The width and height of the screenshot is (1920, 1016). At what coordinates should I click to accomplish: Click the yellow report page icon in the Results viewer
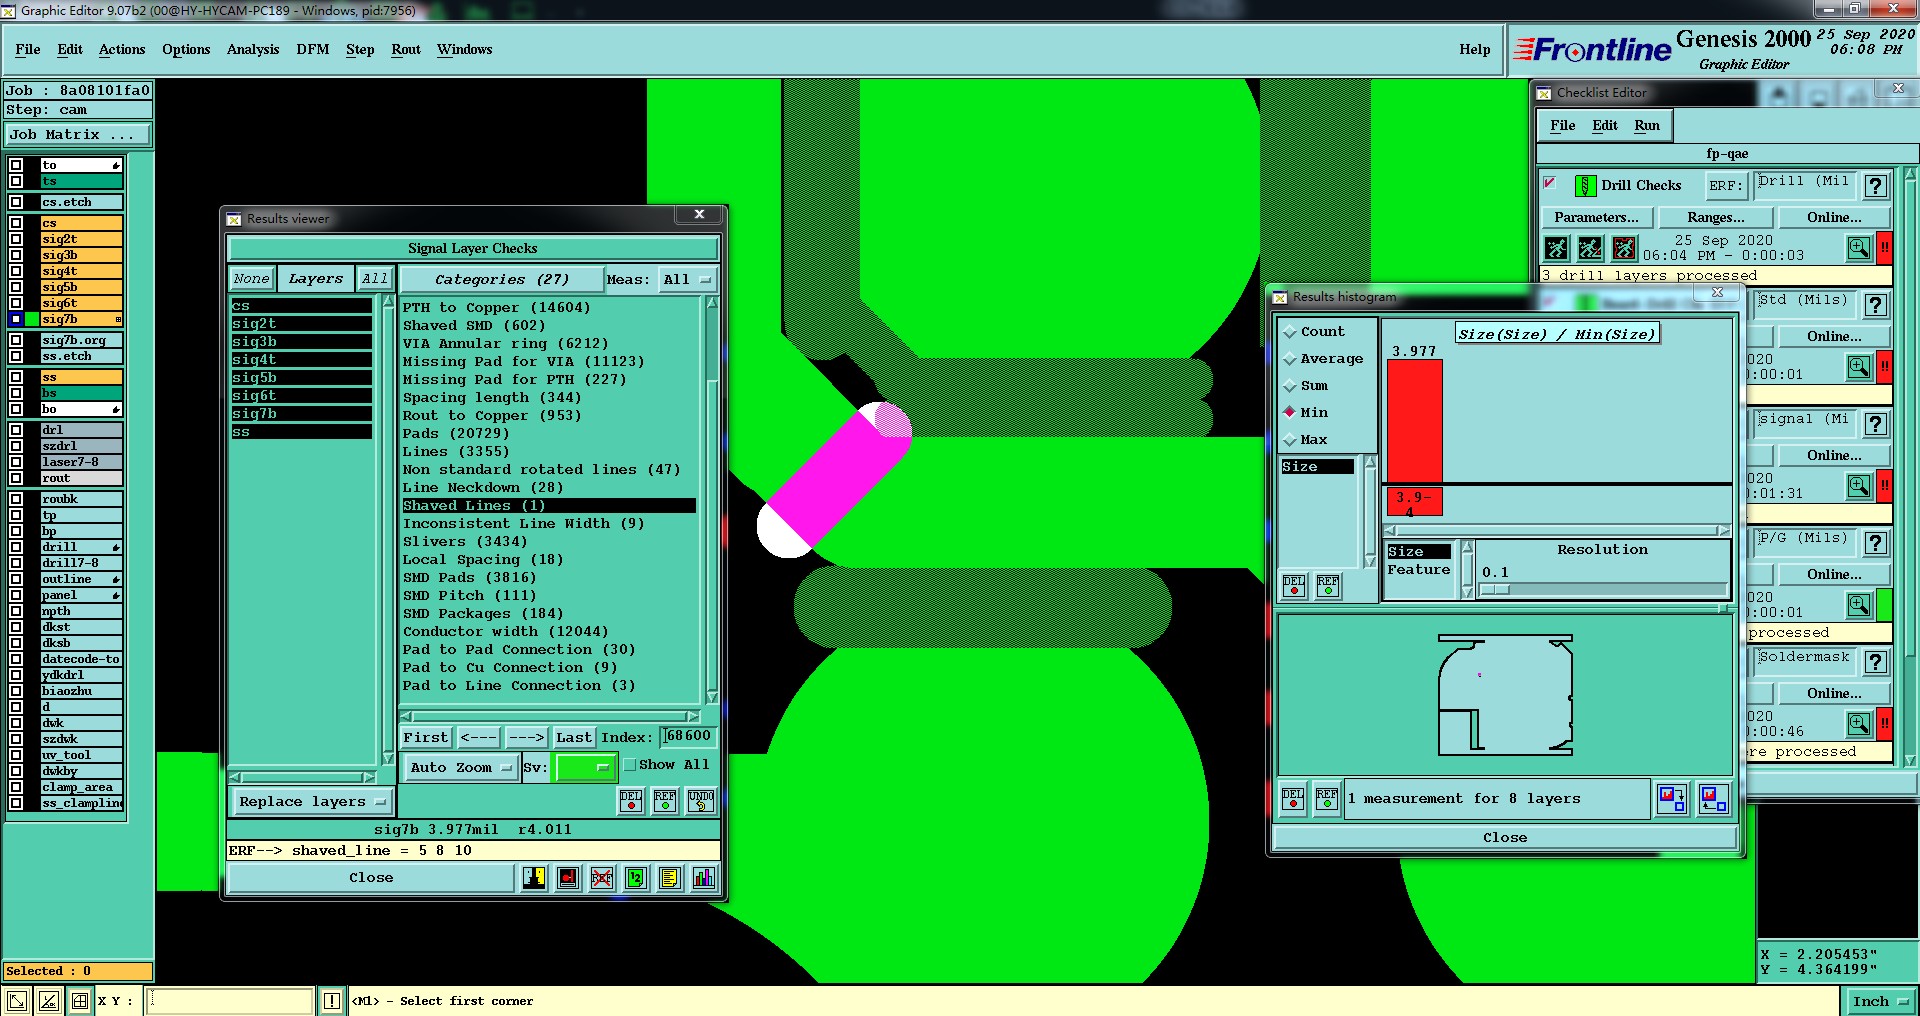[670, 878]
